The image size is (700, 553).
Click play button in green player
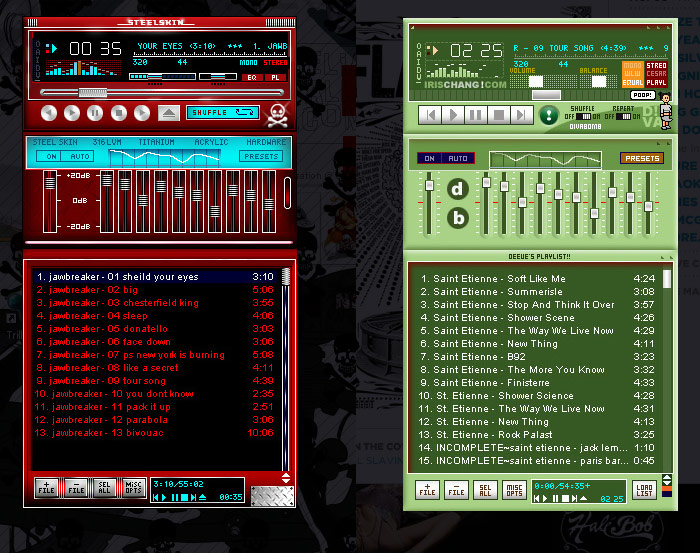(x=453, y=115)
